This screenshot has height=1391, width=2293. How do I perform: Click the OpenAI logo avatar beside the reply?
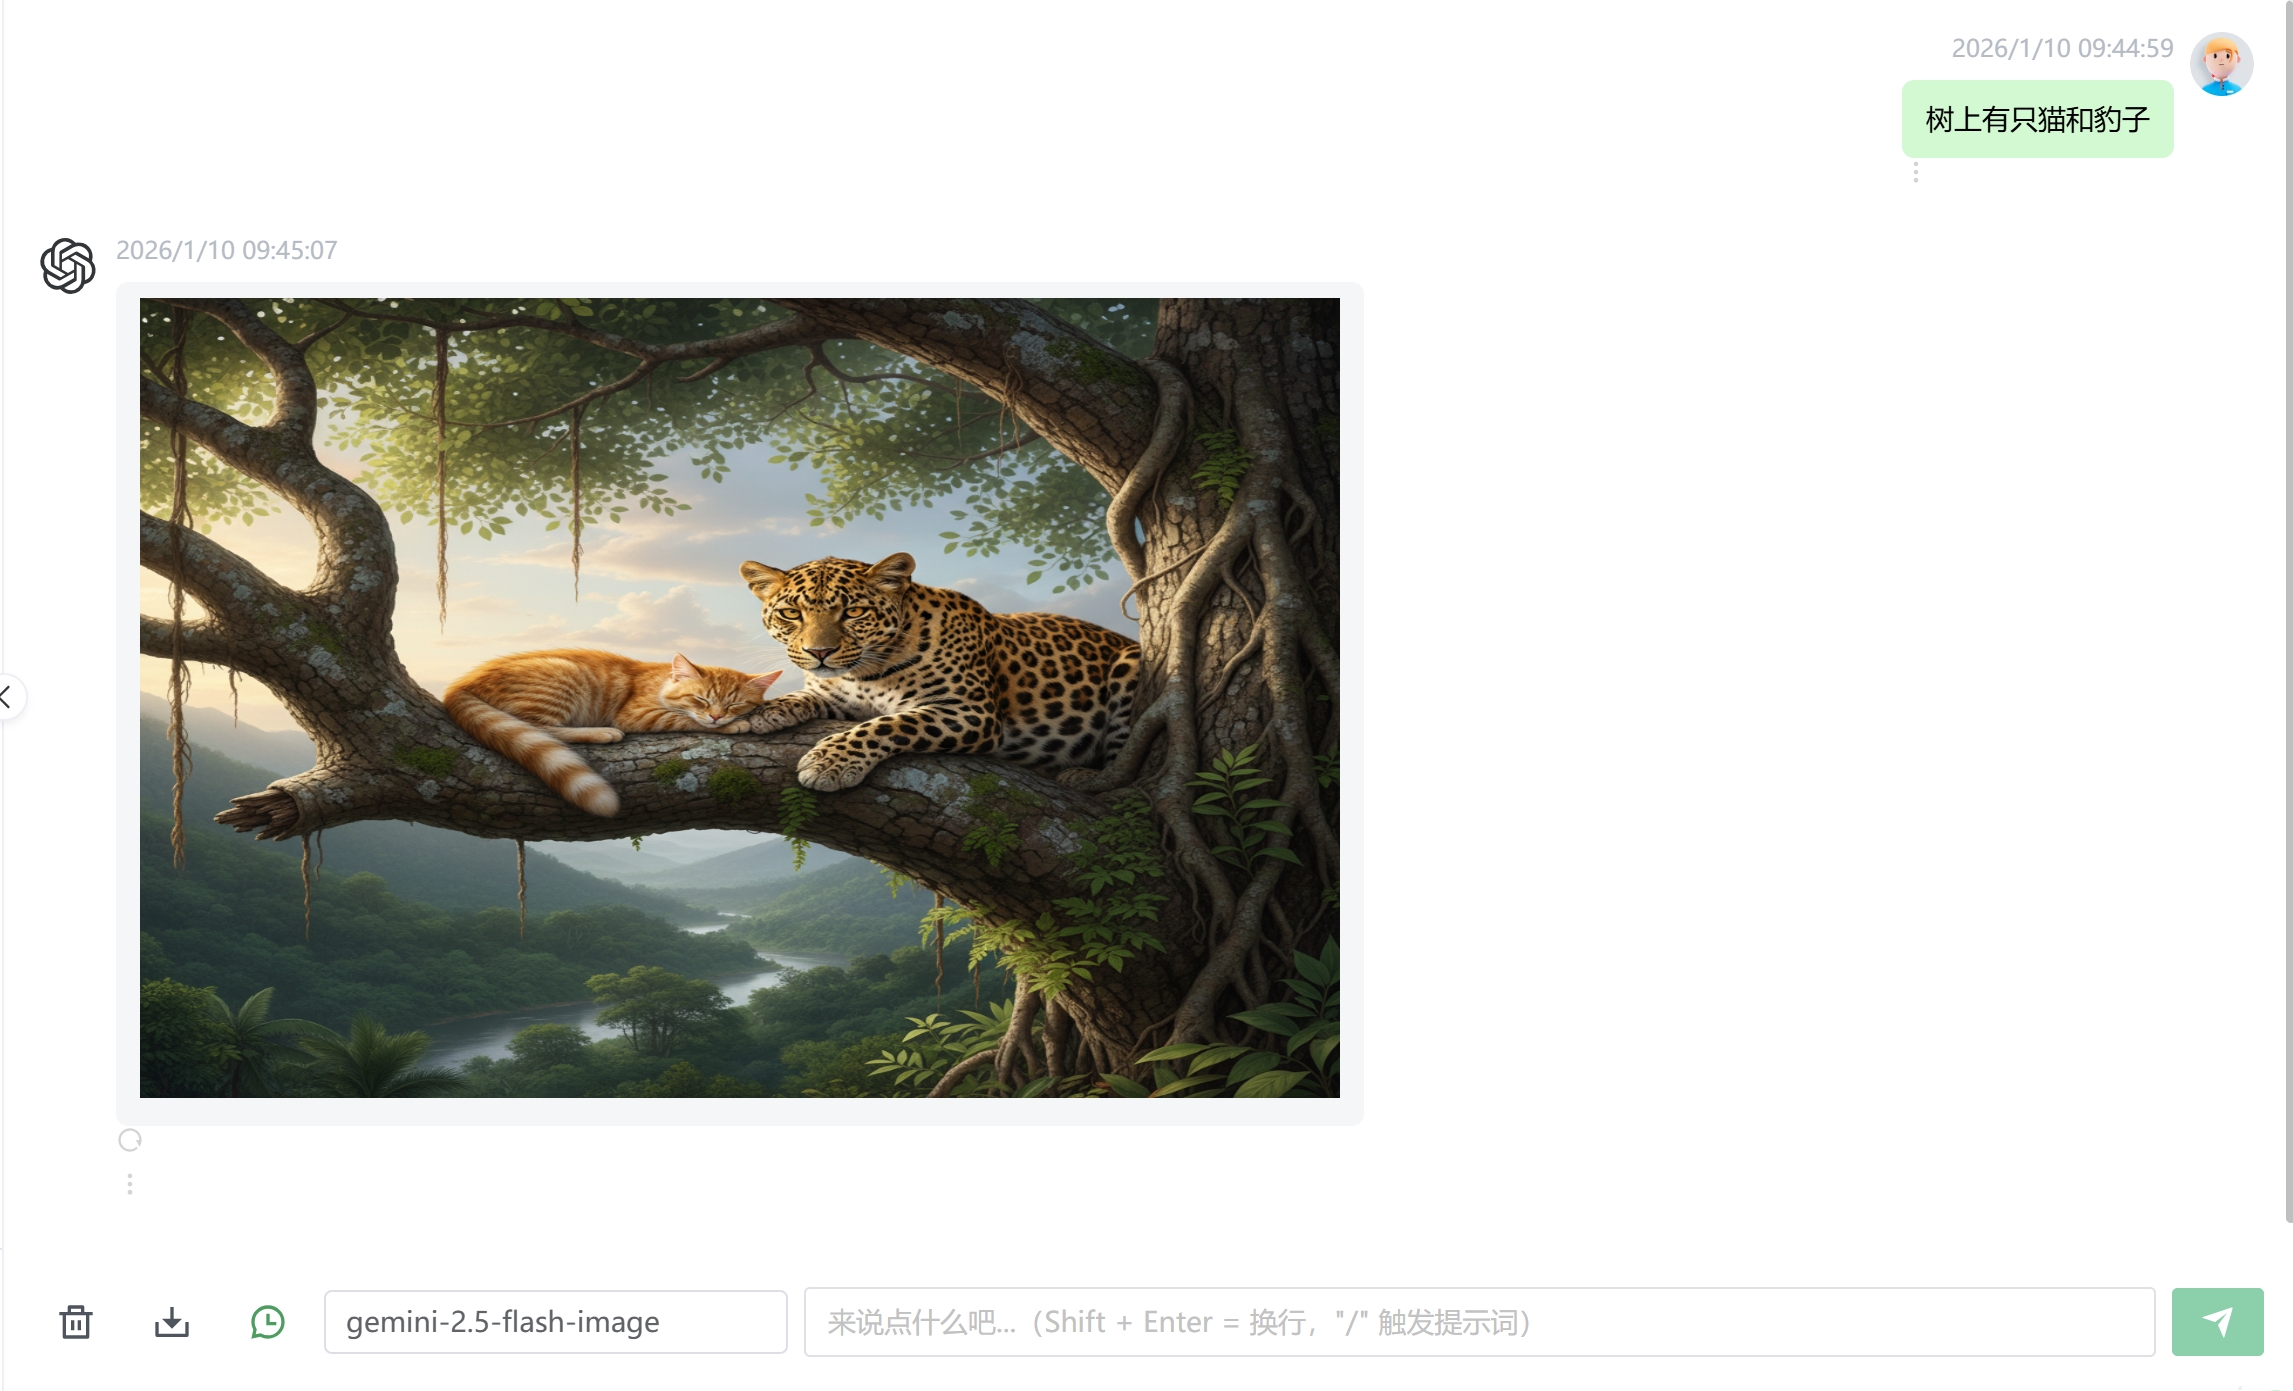pos(68,265)
